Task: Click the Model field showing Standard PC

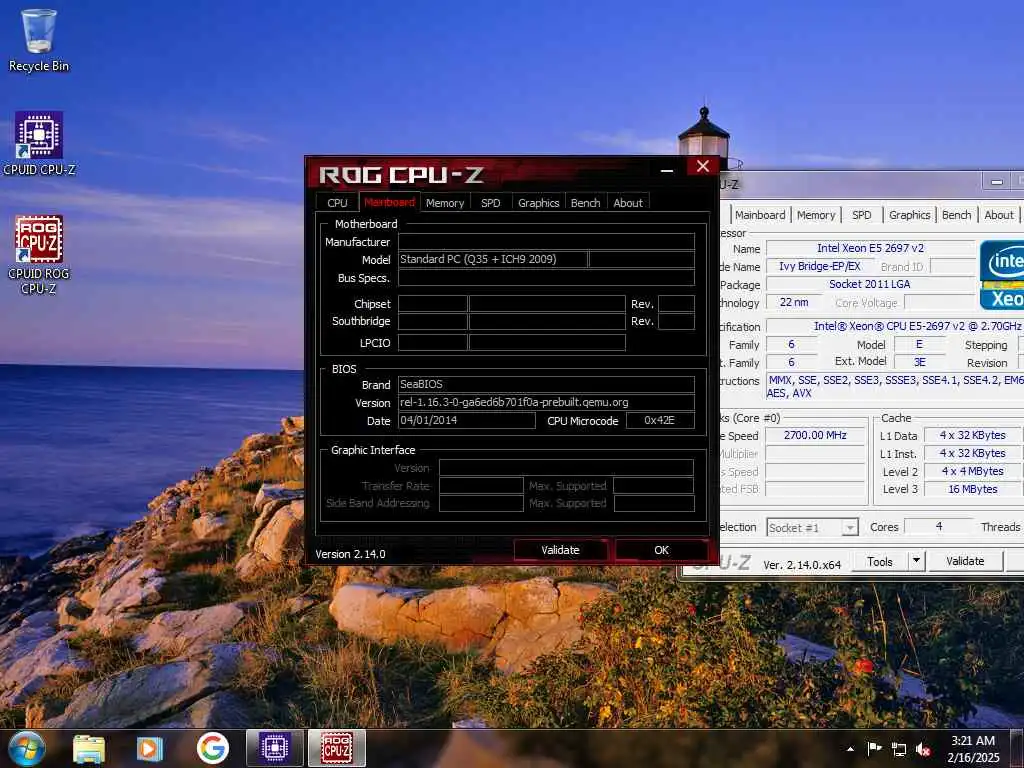Action: tap(492, 259)
